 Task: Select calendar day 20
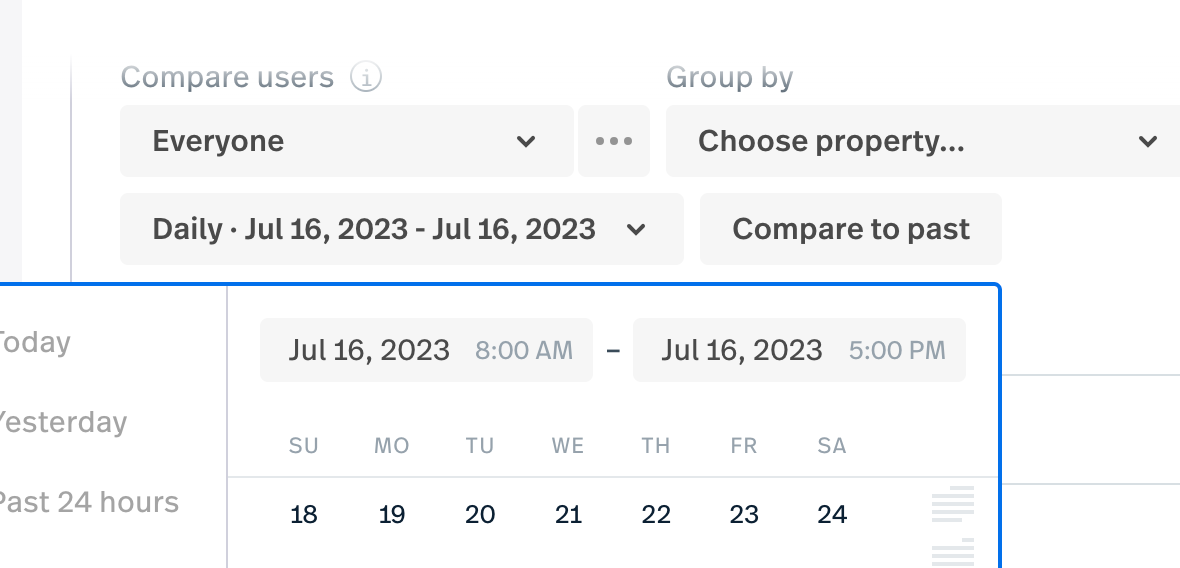(480, 515)
